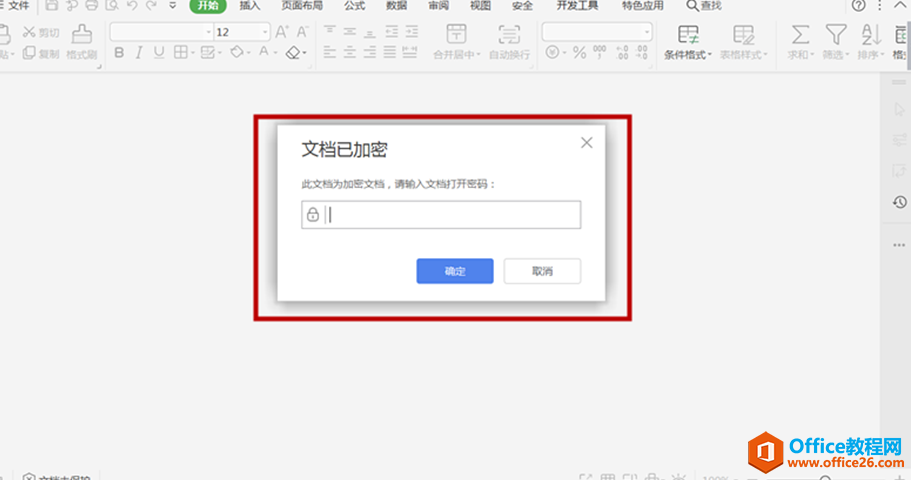The width and height of the screenshot is (911, 480).
Task: Open the 筛选 filter dropdown
Action: (x=836, y=42)
